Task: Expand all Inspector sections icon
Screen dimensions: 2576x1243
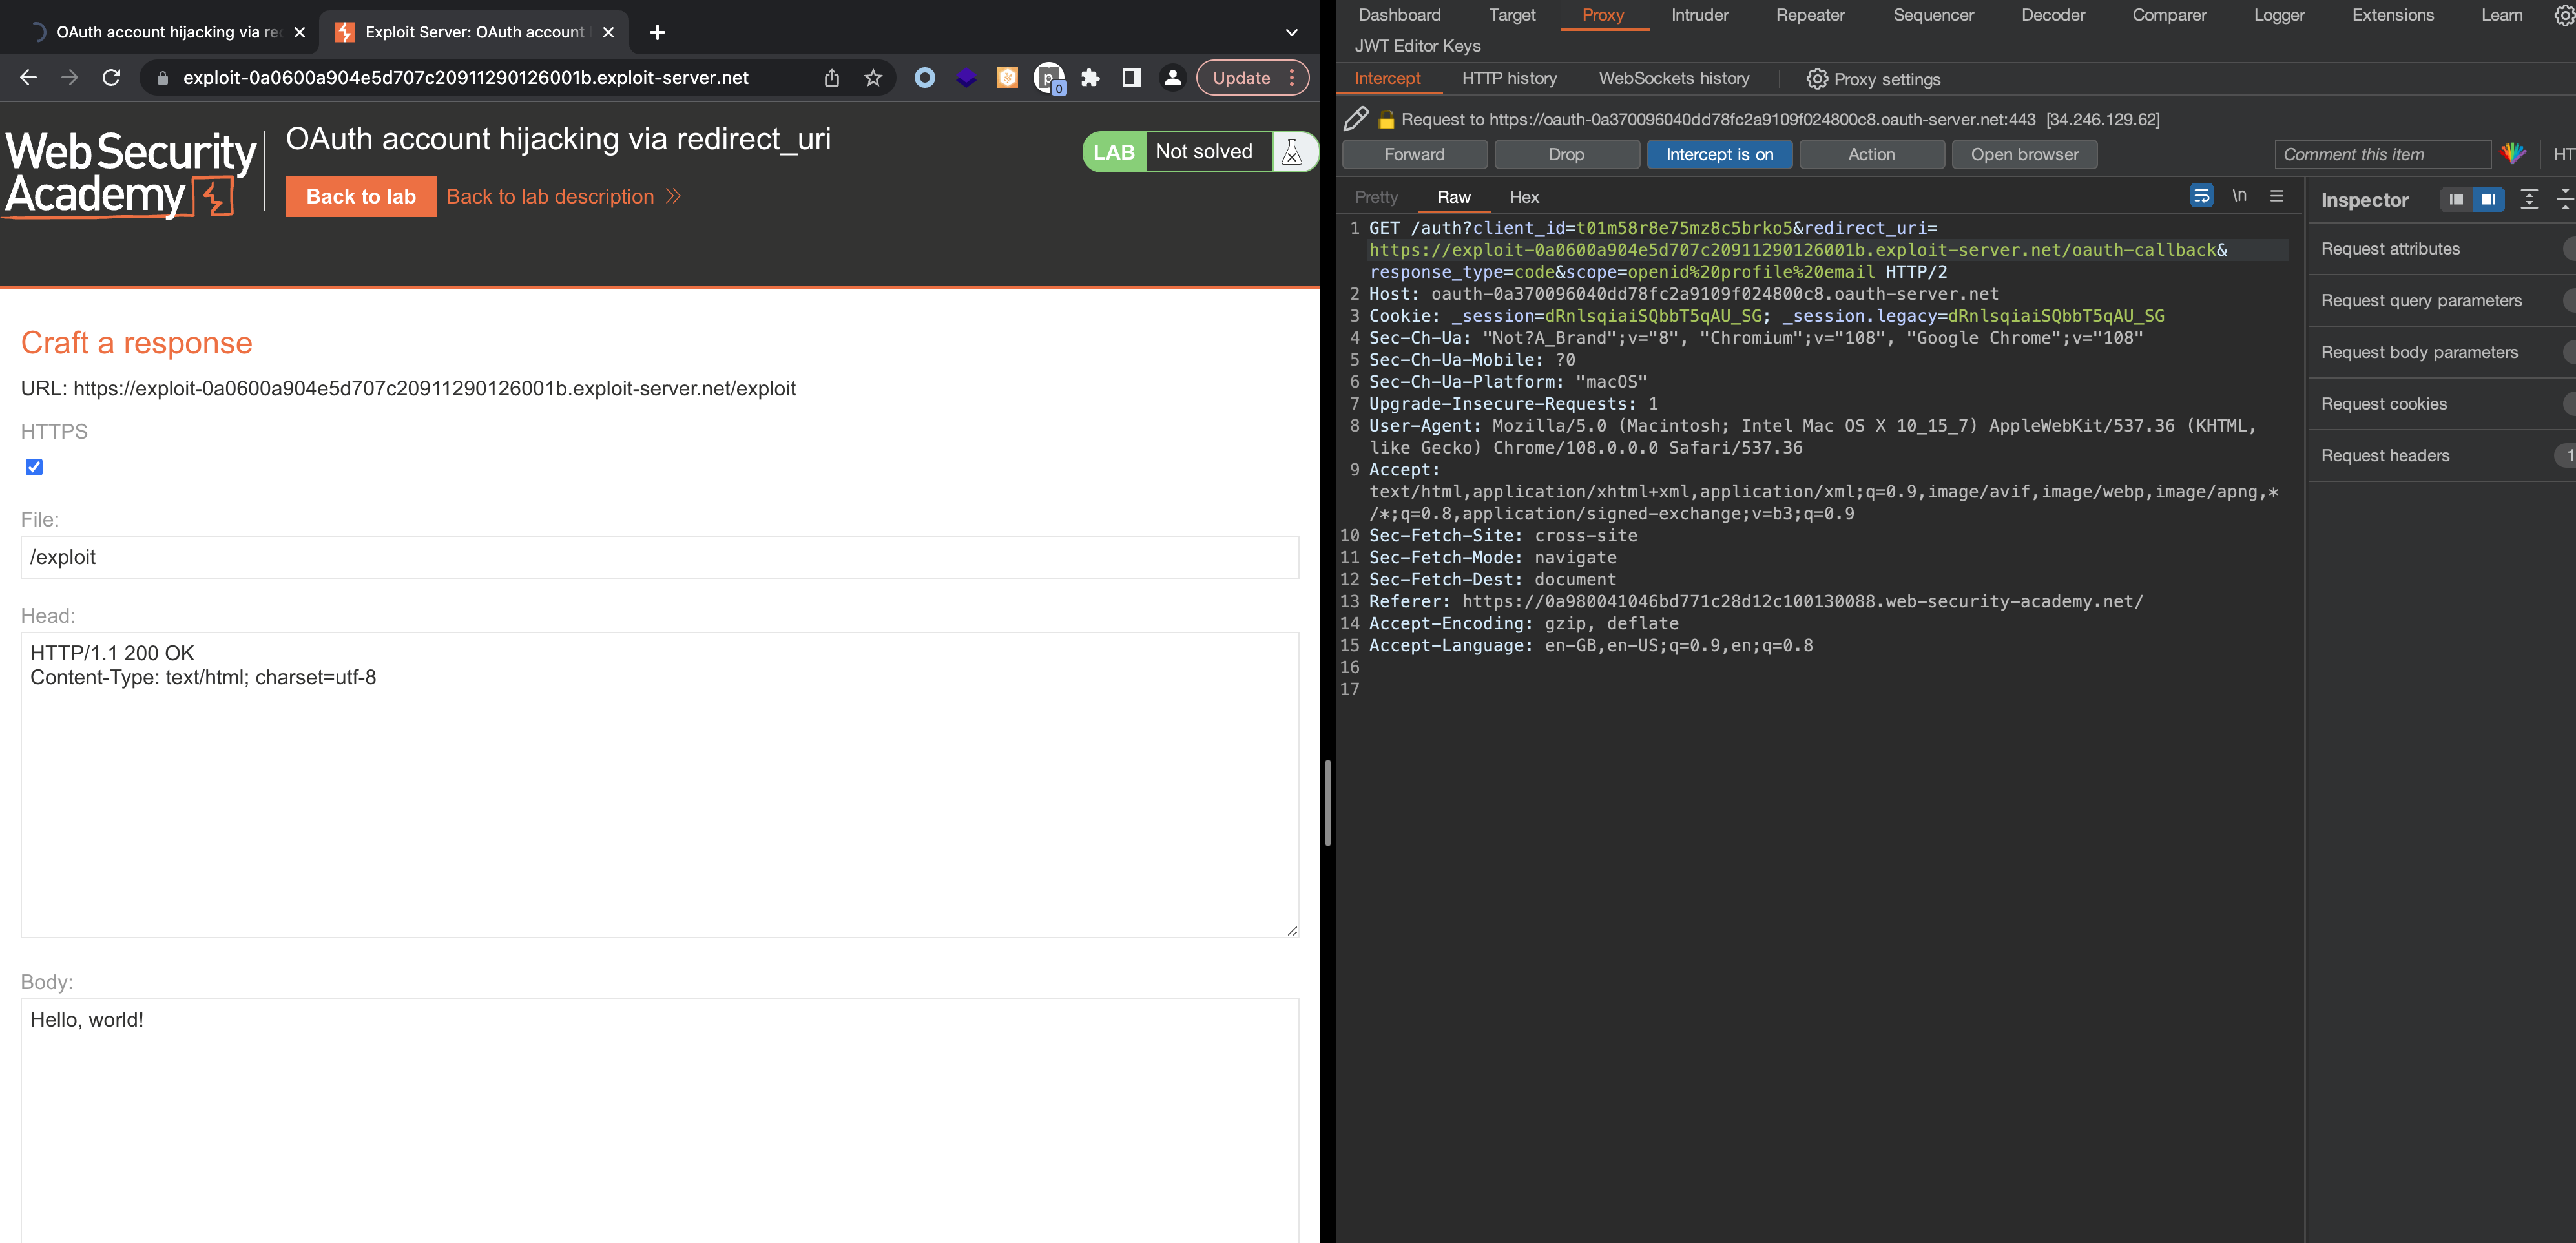Action: [x=2529, y=199]
